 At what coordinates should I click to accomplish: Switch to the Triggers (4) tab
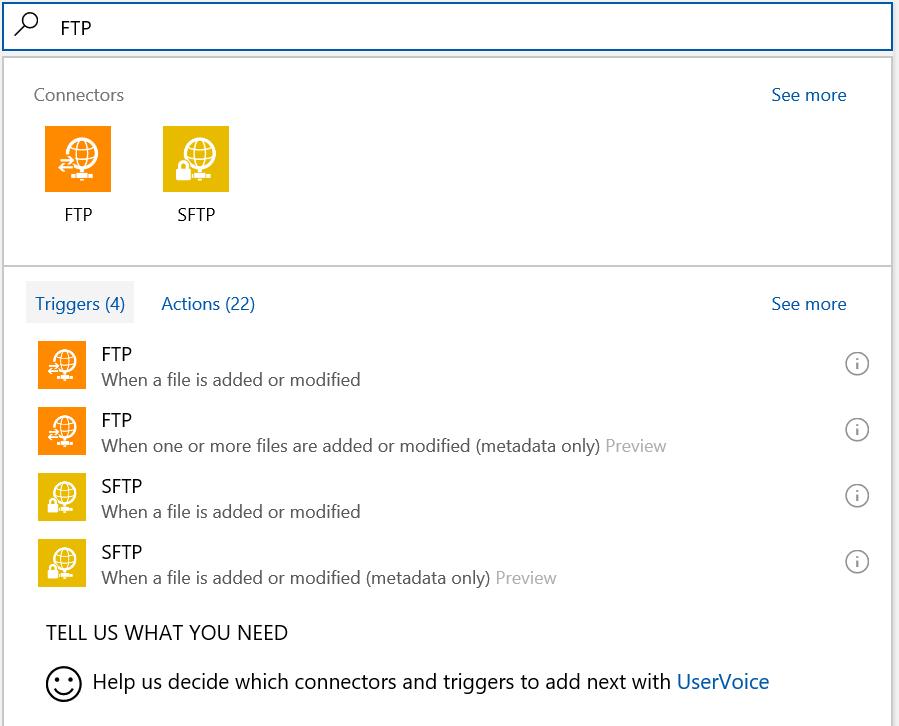click(x=80, y=304)
